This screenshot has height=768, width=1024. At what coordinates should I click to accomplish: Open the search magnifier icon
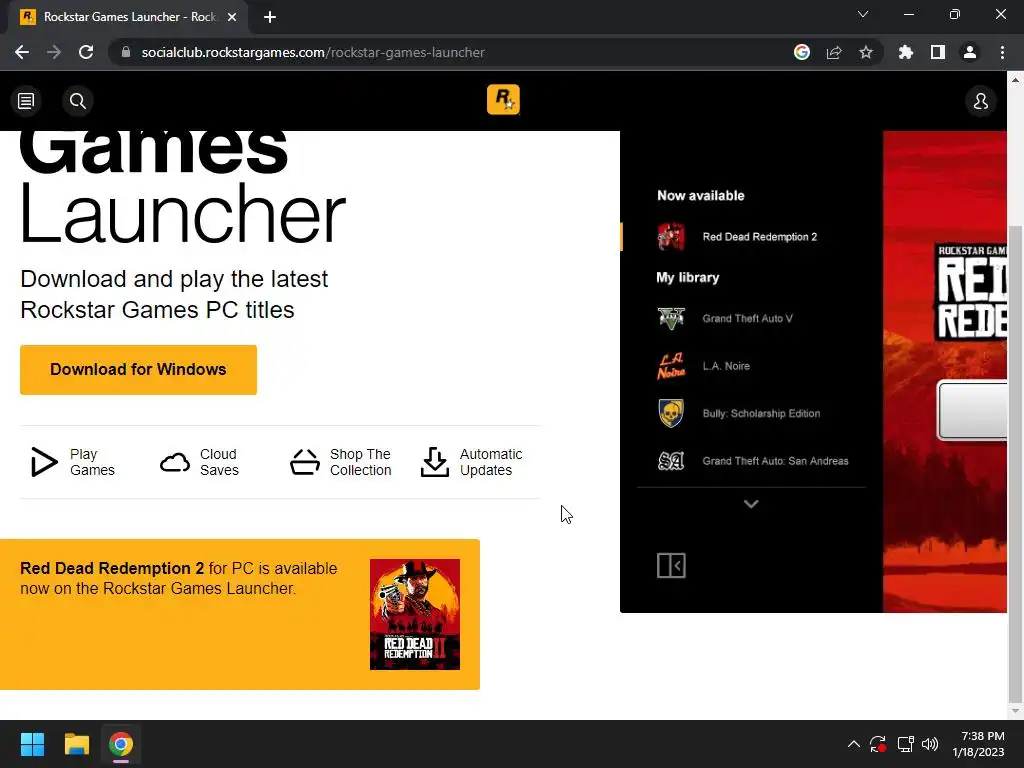[x=78, y=101]
